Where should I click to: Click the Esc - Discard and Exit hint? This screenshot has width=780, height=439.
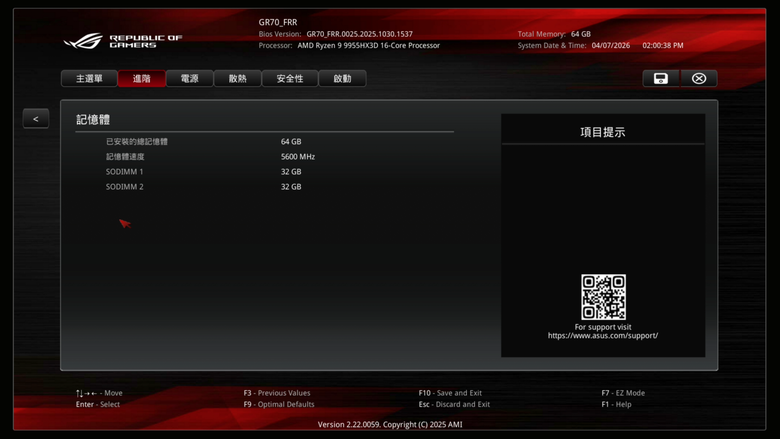(454, 404)
